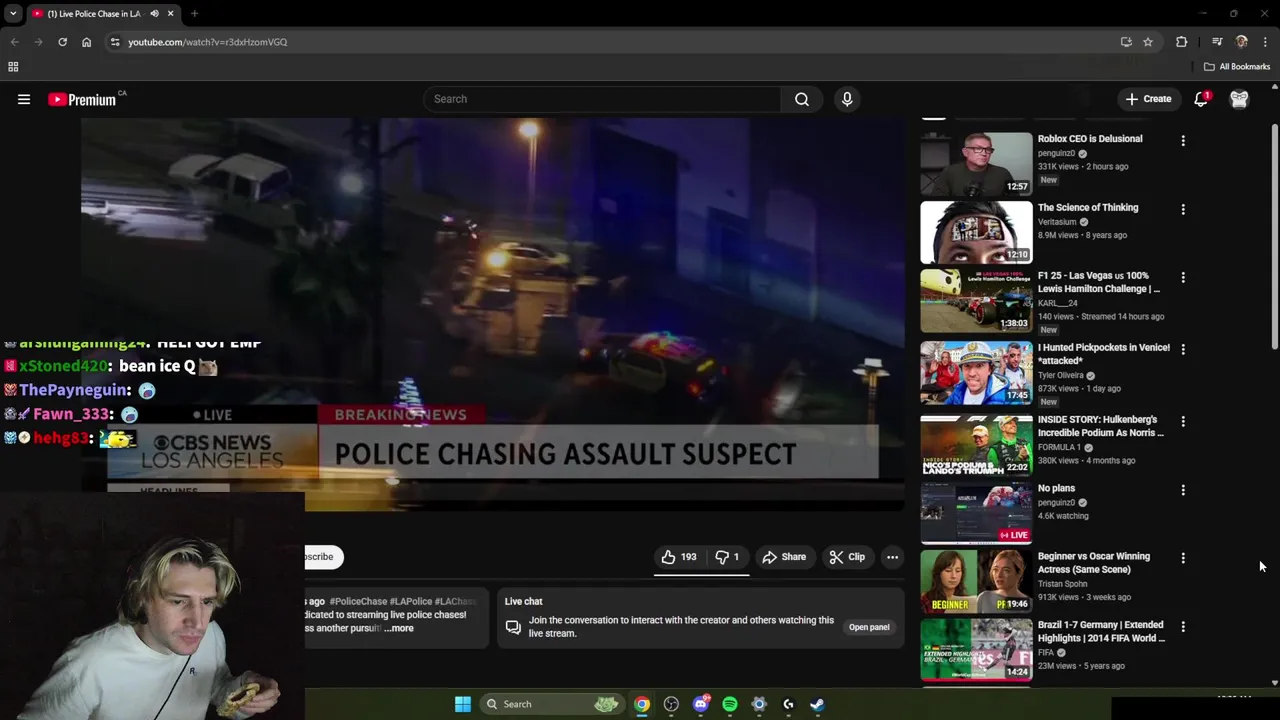Like the video with thumbs up
This screenshot has width=1280, height=720.
click(679, 557)
